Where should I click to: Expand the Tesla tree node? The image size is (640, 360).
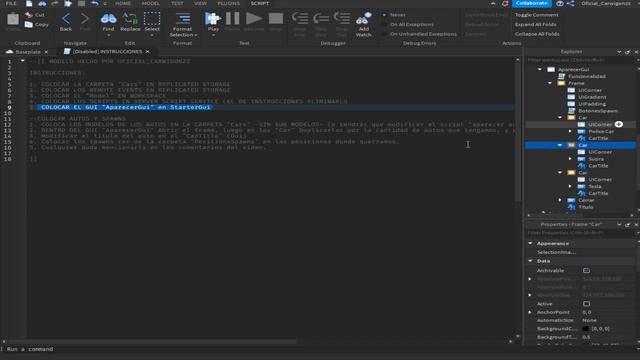tap(570, 186)
